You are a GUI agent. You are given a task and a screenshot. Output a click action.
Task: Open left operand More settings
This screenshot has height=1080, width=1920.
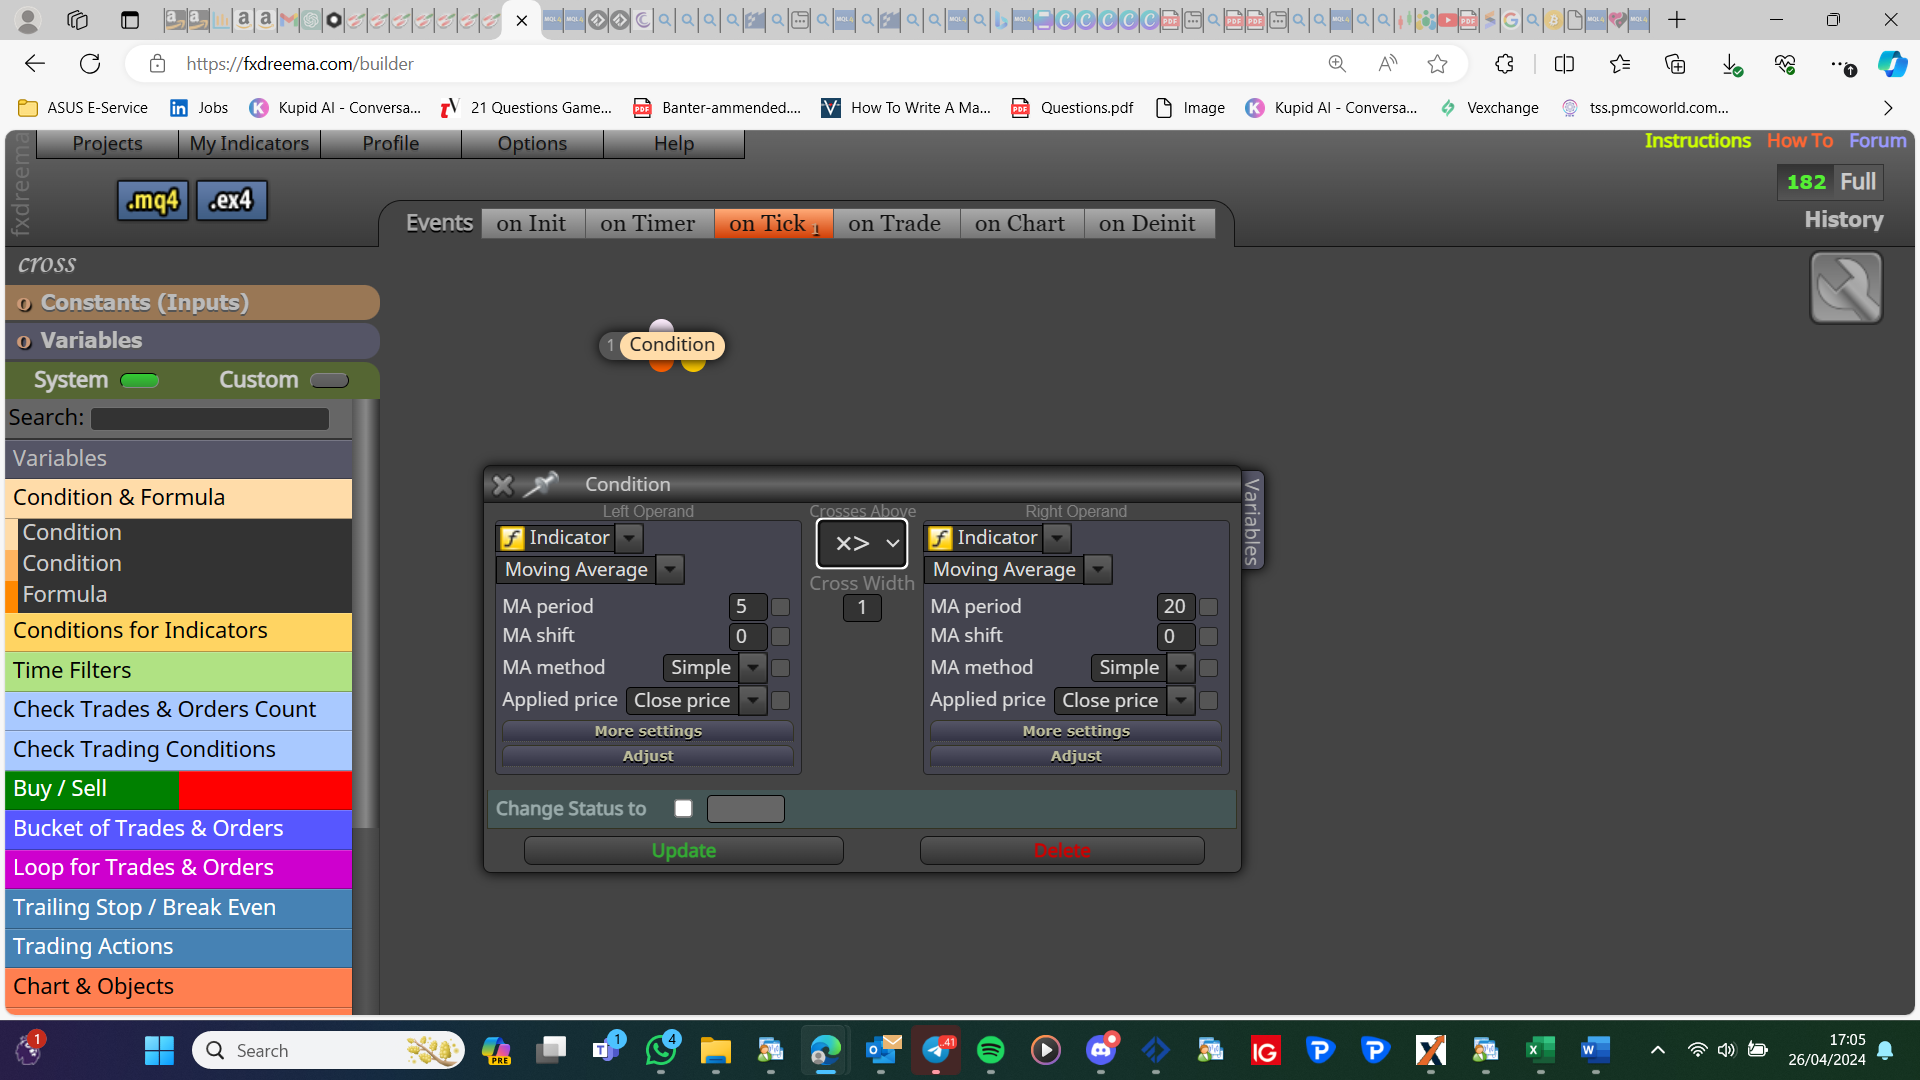(648, 731)
